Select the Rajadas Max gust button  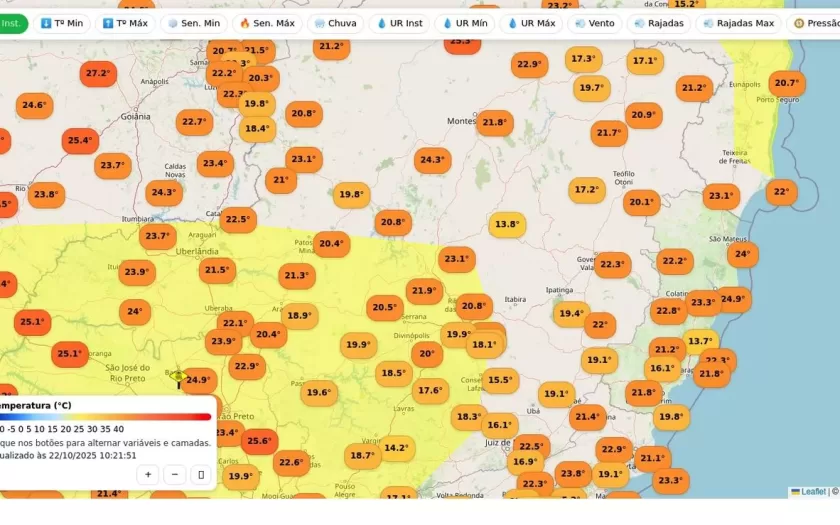point(738,23)
